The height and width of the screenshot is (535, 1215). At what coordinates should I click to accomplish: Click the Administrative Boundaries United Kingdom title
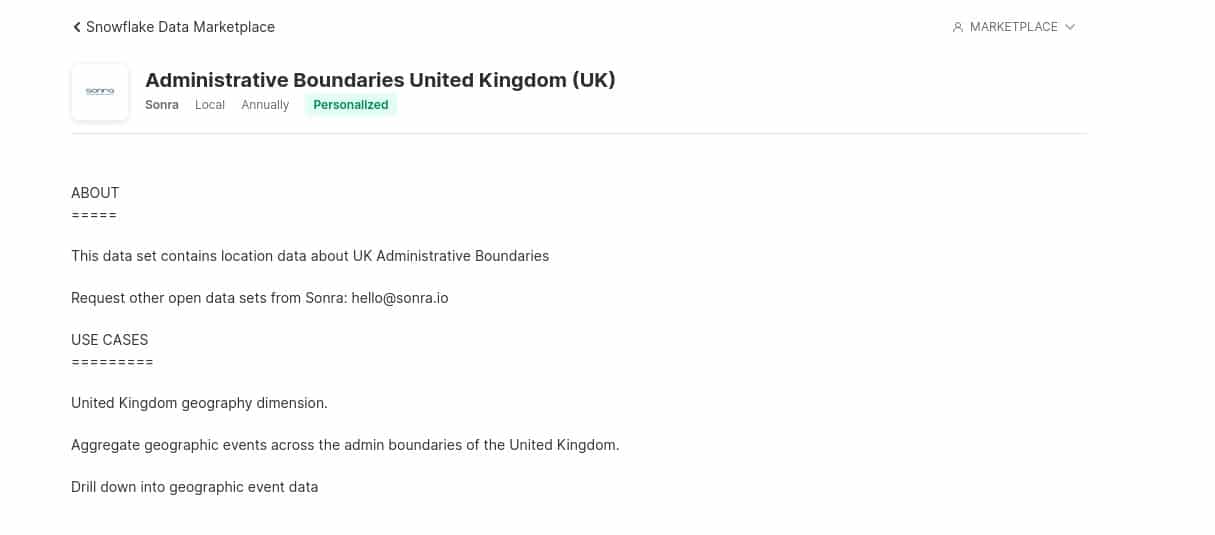pyautogui.click(x=380, y=80)
